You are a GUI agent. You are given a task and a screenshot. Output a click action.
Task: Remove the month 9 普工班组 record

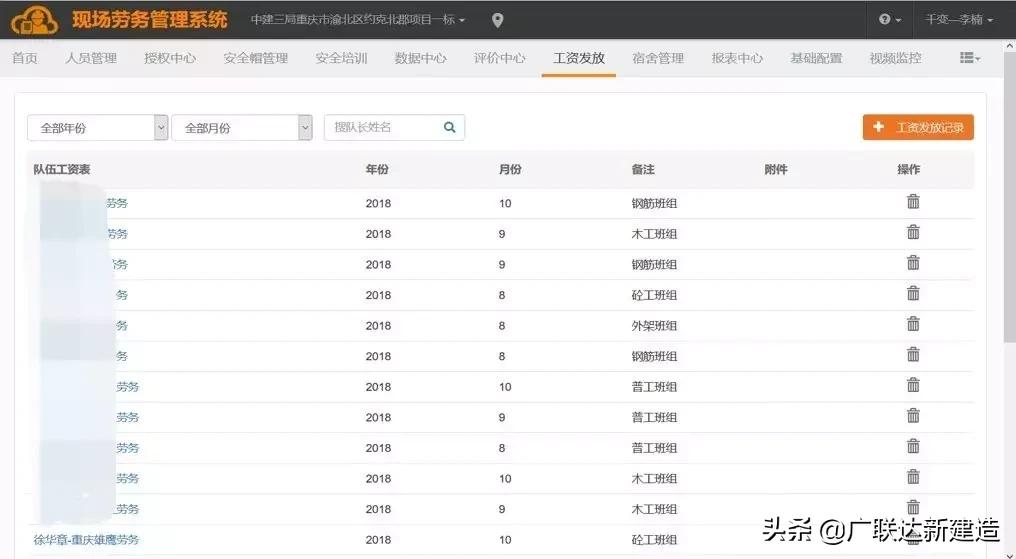coord(913,415)
